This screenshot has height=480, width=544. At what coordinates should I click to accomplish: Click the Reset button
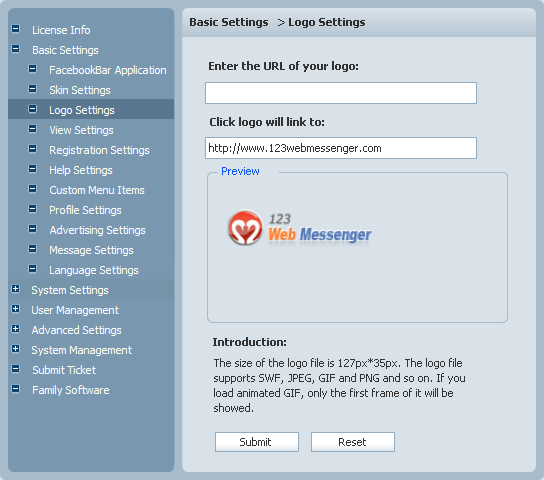[x=353, y=442]
